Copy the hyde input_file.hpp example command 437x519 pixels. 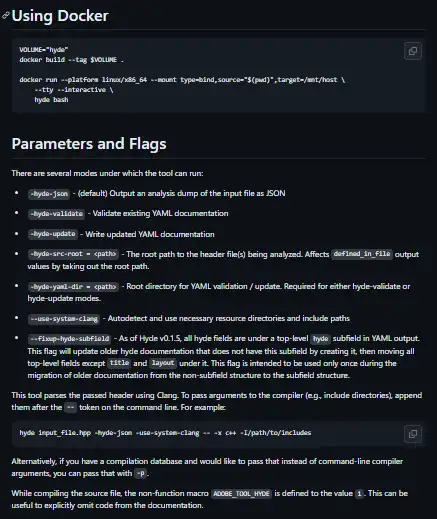(x=413, y=434)
